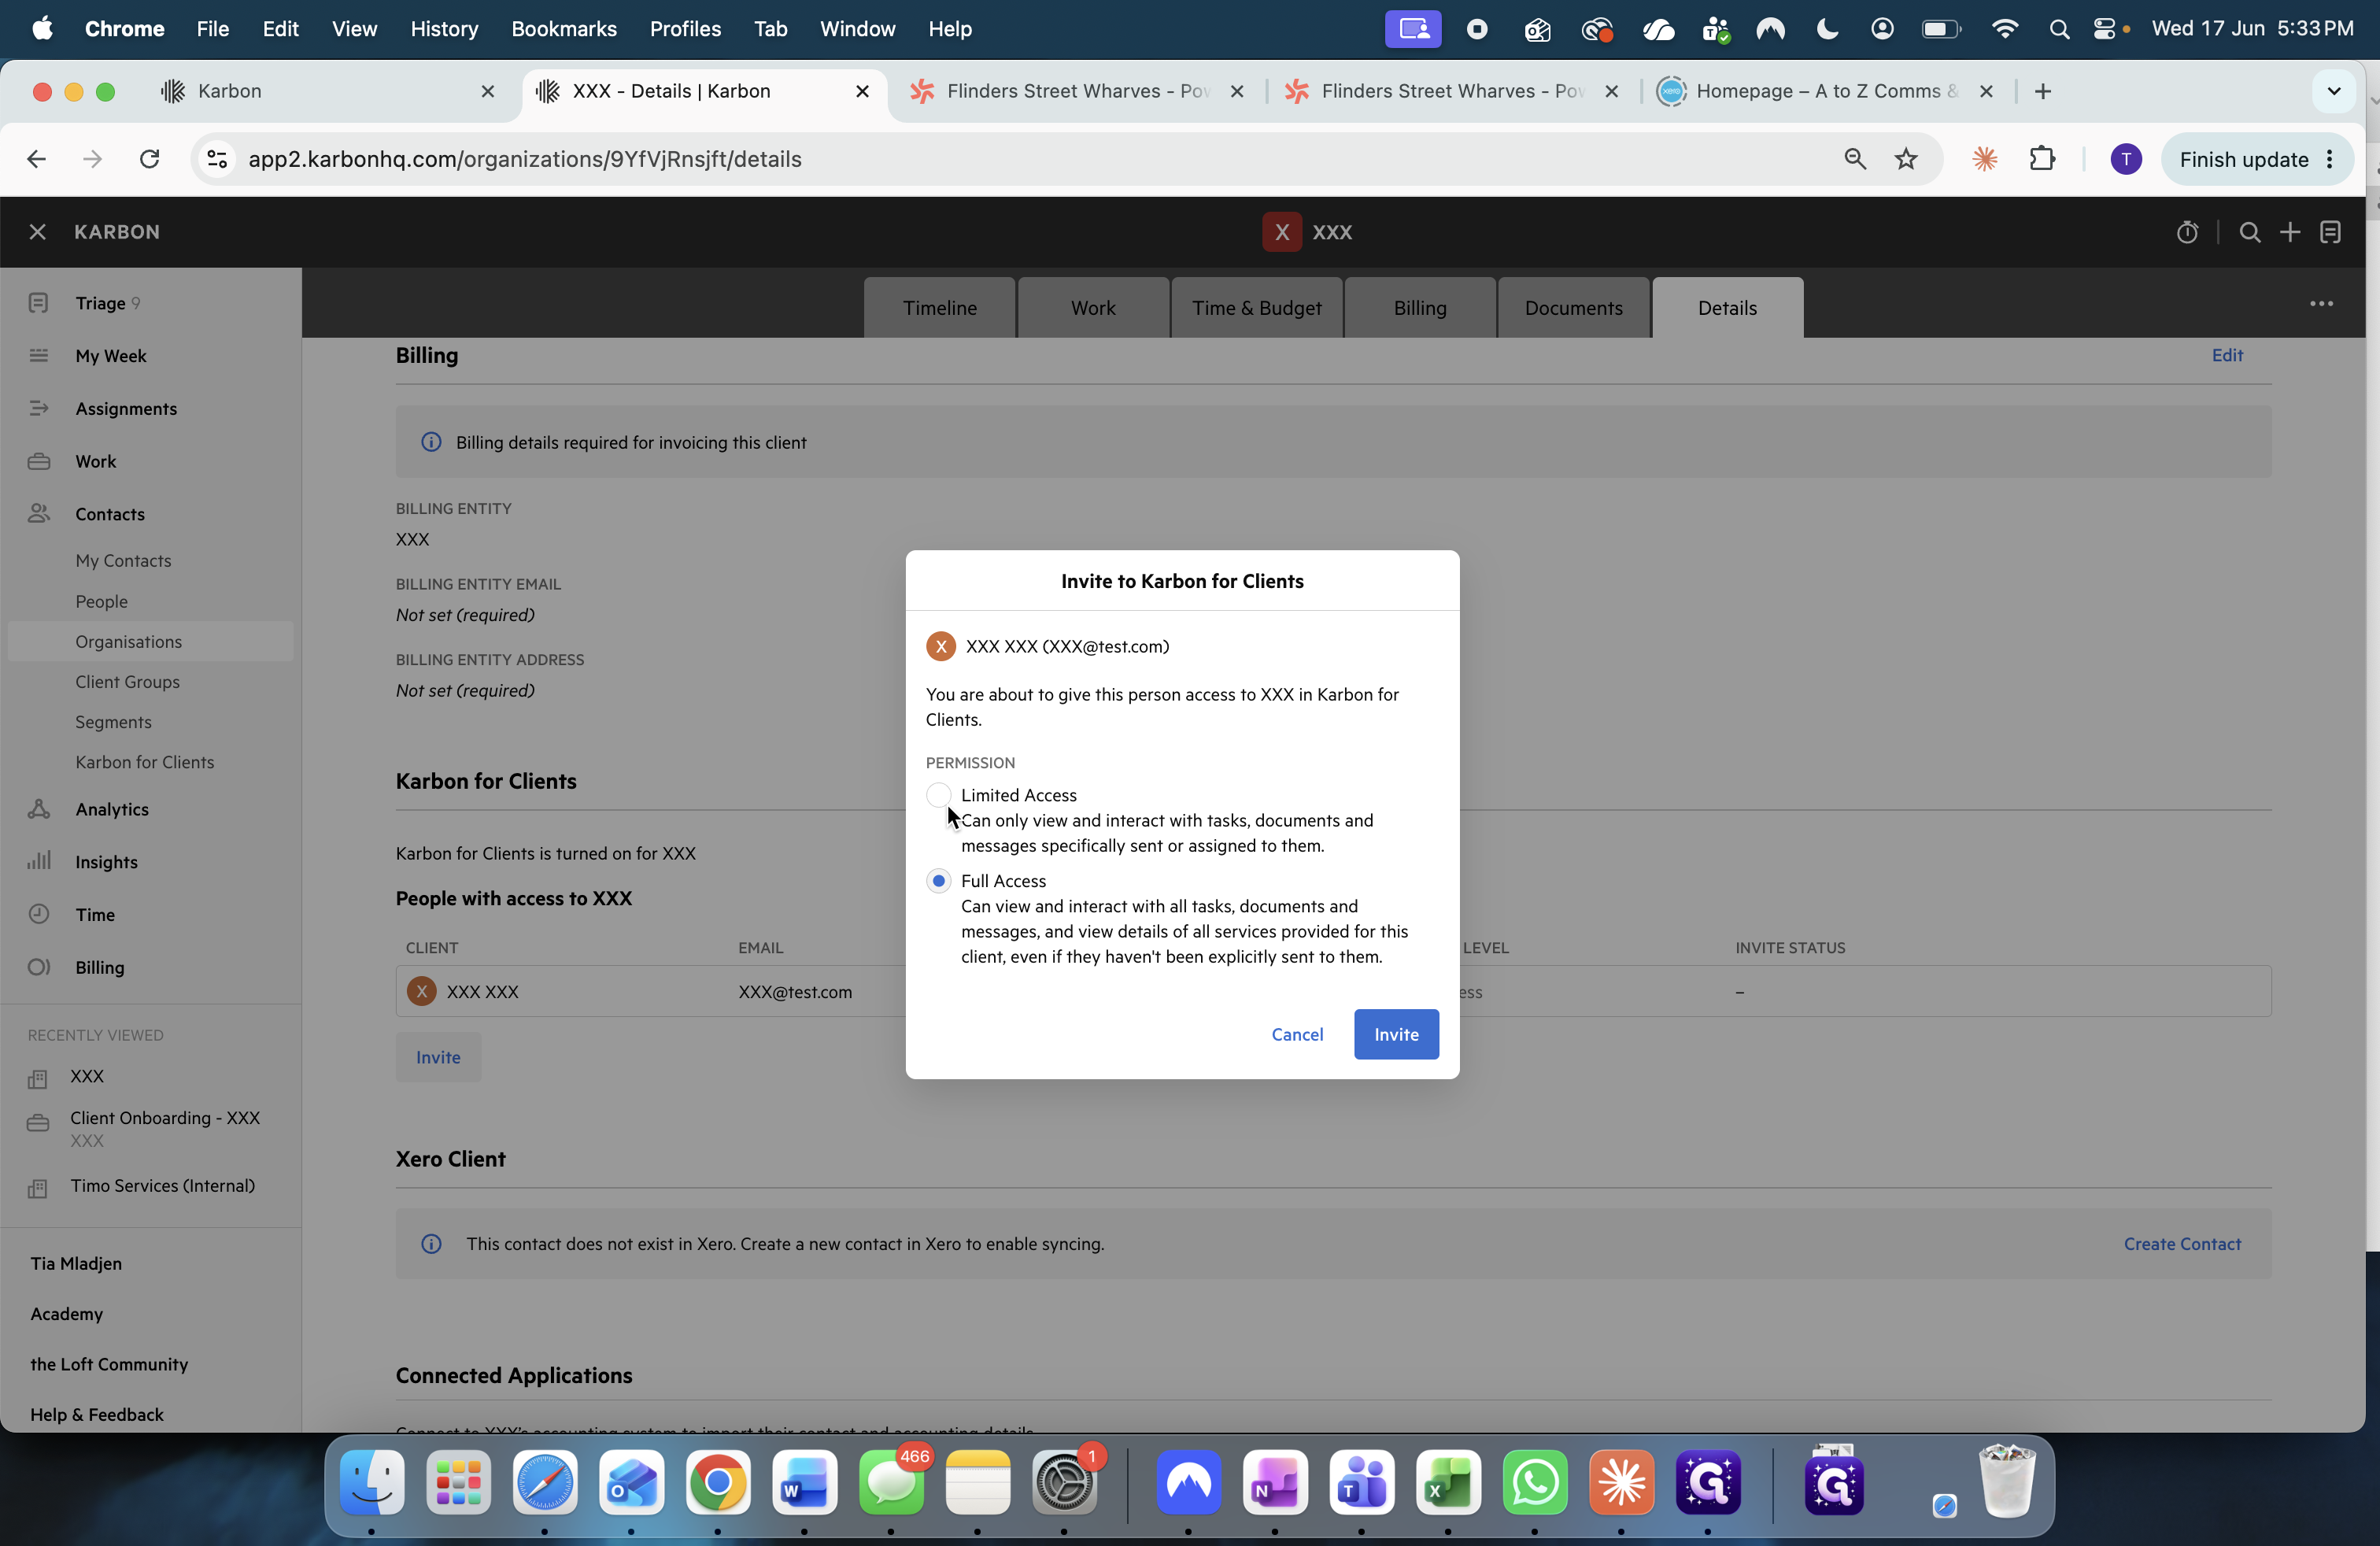Viewport: 2380px width, 1546px height.
Task: Open Chrome extensions puzzle icon
Action: [2042, 159]
